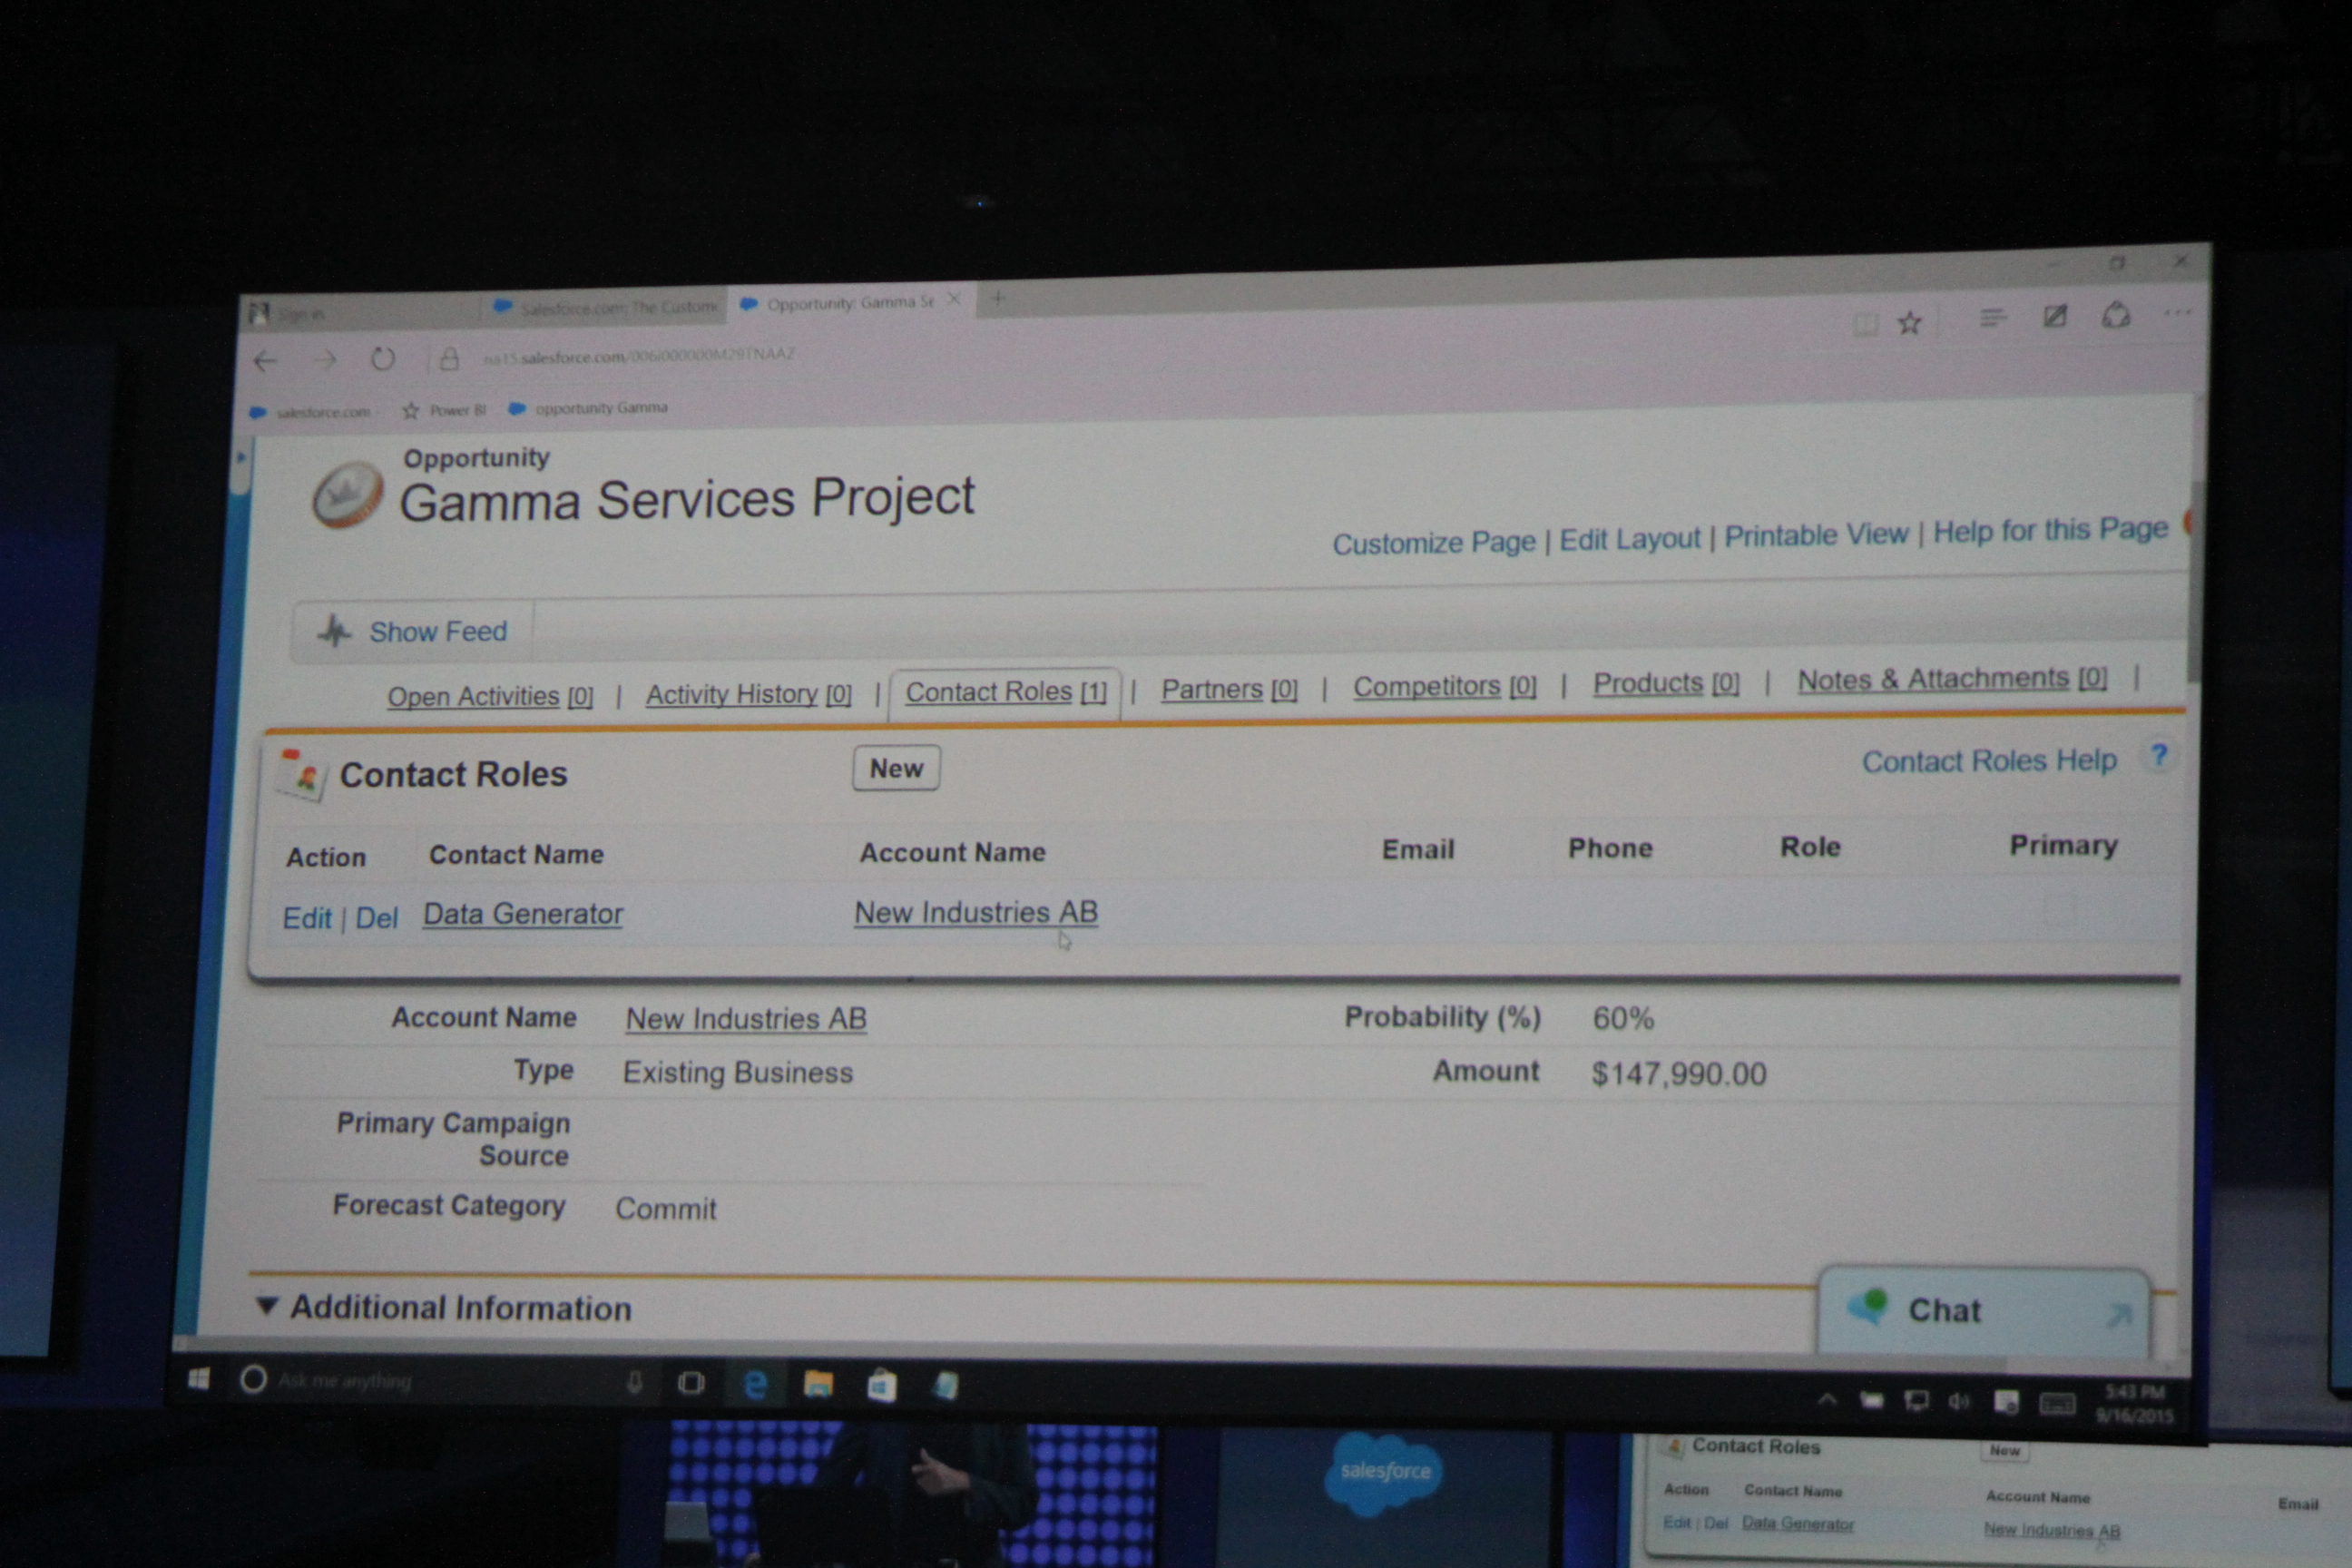Viewport: 2352px width, 1568px height.
Task: Open Task View on the taskbar
Action: (x=691, y=1383)
